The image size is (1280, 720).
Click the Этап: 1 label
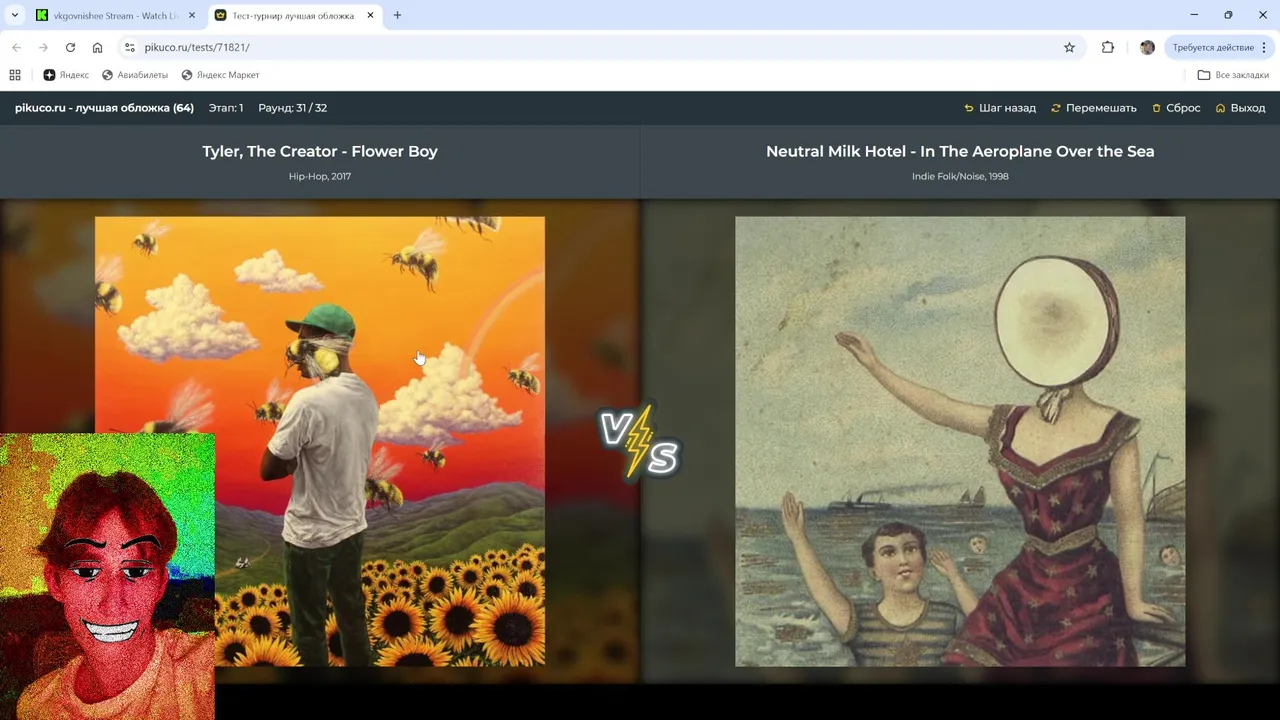pos(226,108)
